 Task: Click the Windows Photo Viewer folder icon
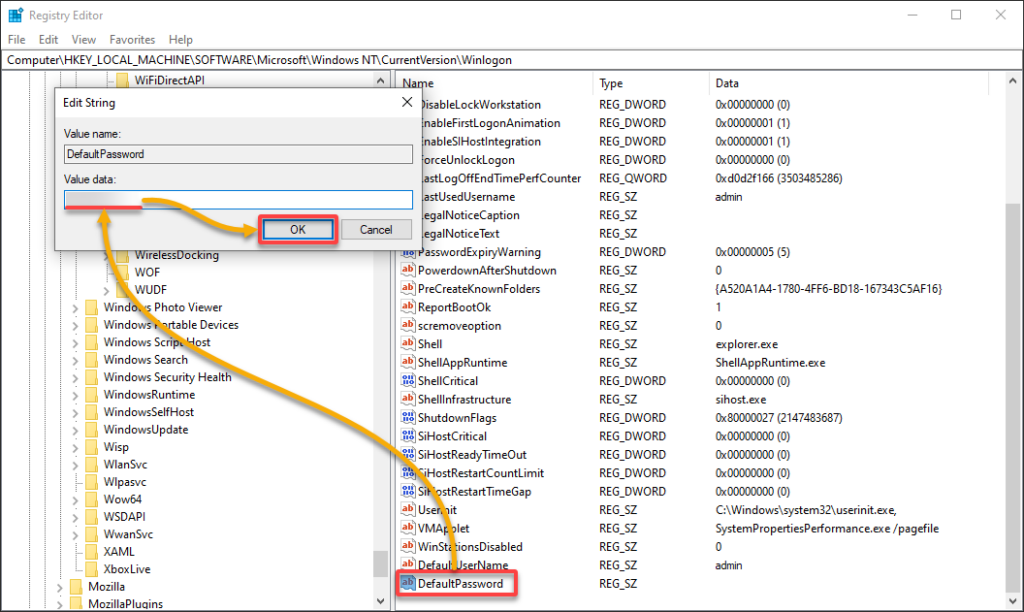(92, 307)
